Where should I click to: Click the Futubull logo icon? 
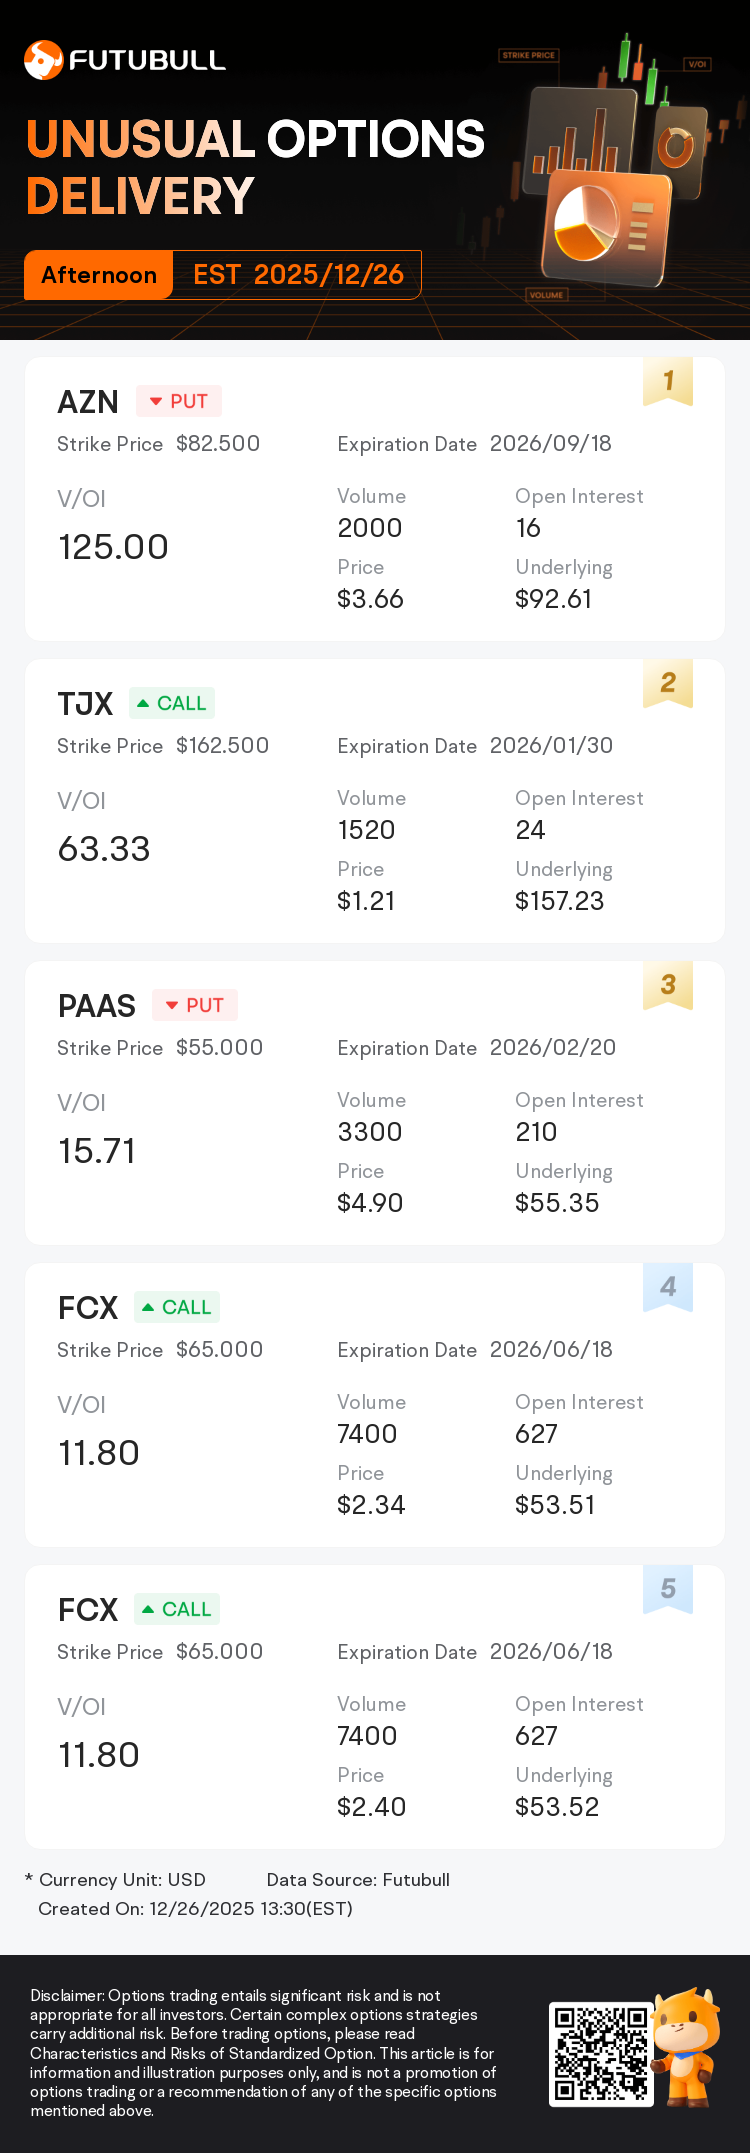pyautogui.click(x=43, y=60)
